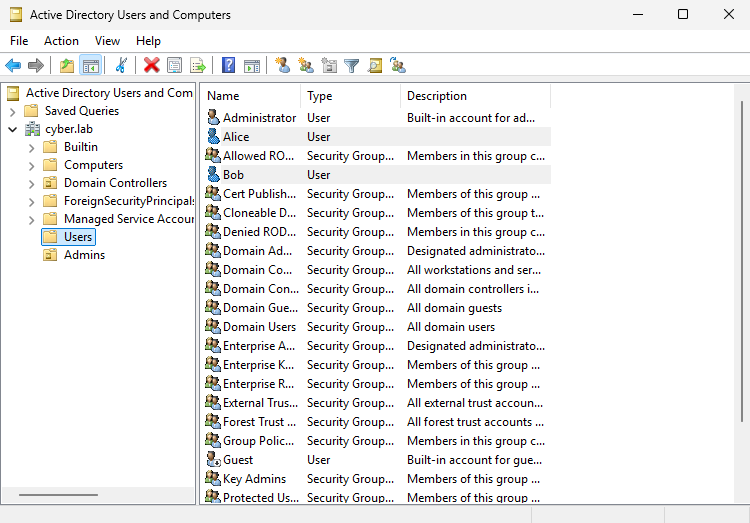Expand the Saved Queries node
This screenshot has height=523, width=750.
(x=12, y=111)
